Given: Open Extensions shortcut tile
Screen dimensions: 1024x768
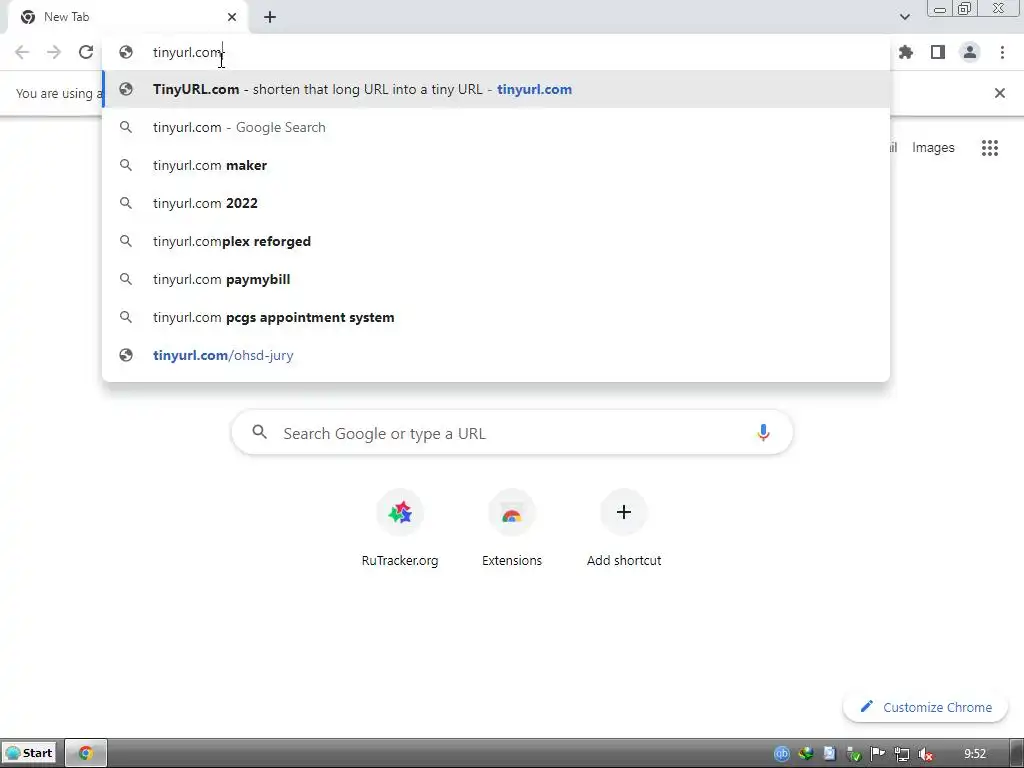Looking at the screenshot, I should click(x=512, y=529).
